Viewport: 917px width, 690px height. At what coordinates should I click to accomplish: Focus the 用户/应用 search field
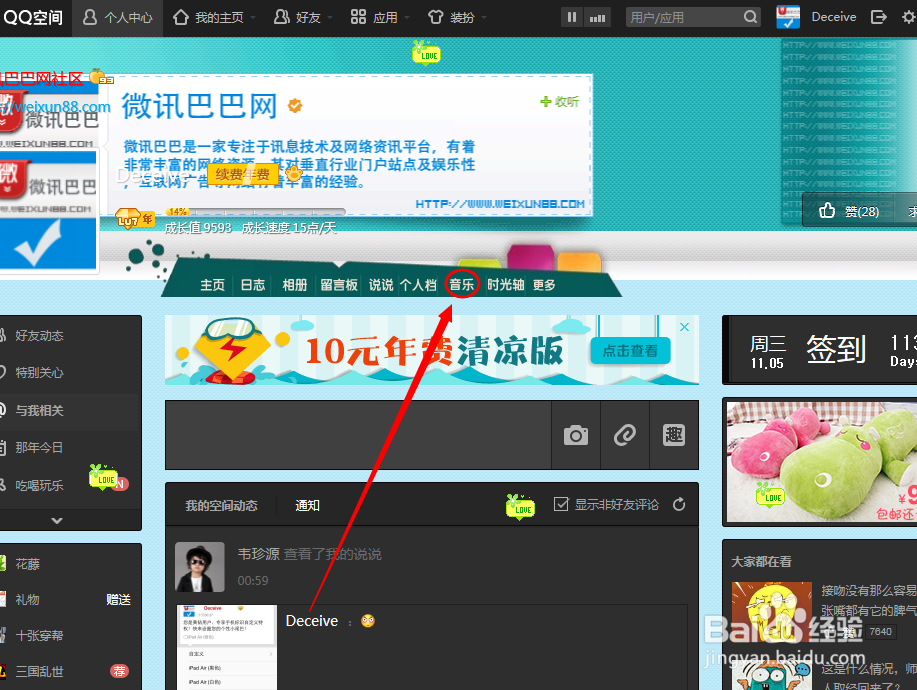click(683, 18)
